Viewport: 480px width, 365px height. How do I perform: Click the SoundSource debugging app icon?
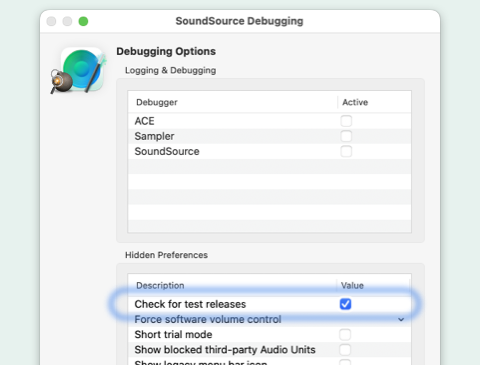pyautogui.click(x=79, y=70)
